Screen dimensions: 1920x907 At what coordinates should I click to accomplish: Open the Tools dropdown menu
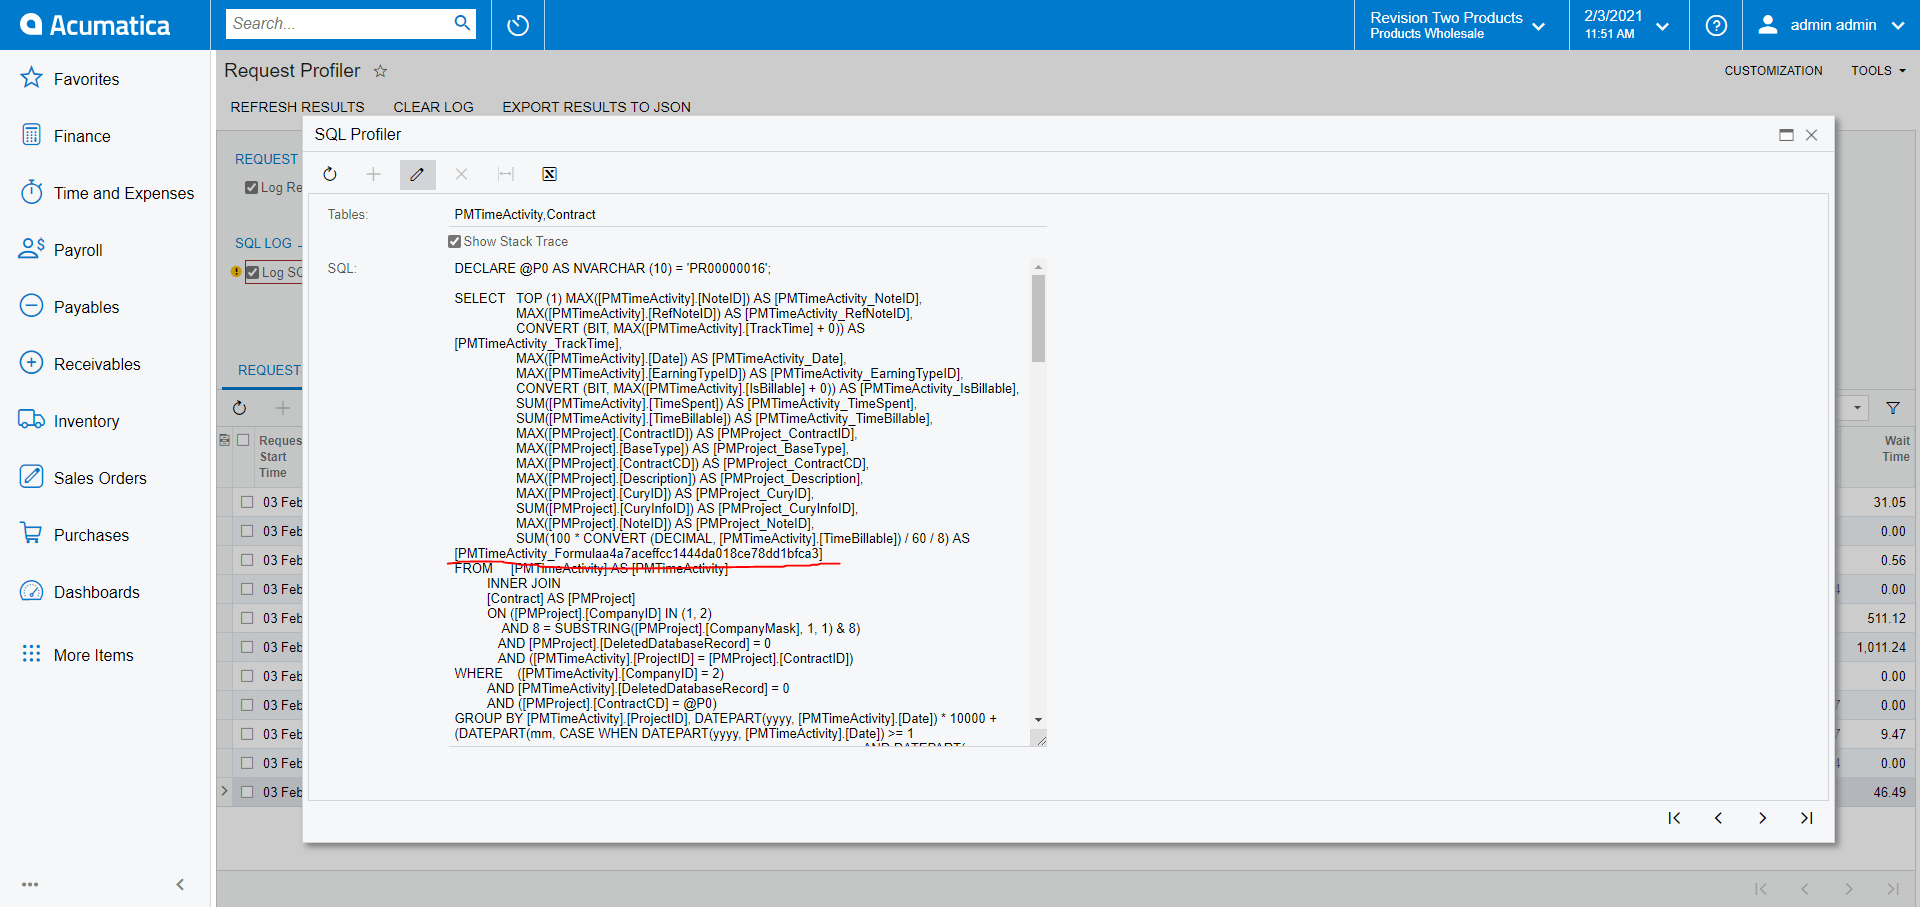[x=1878, y=71]
